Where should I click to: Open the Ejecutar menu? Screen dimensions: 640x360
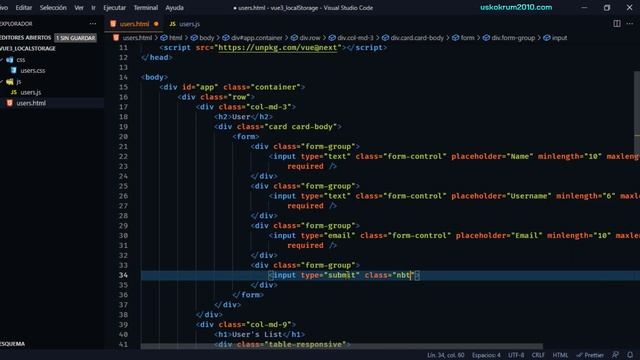(x=115, y=8)
